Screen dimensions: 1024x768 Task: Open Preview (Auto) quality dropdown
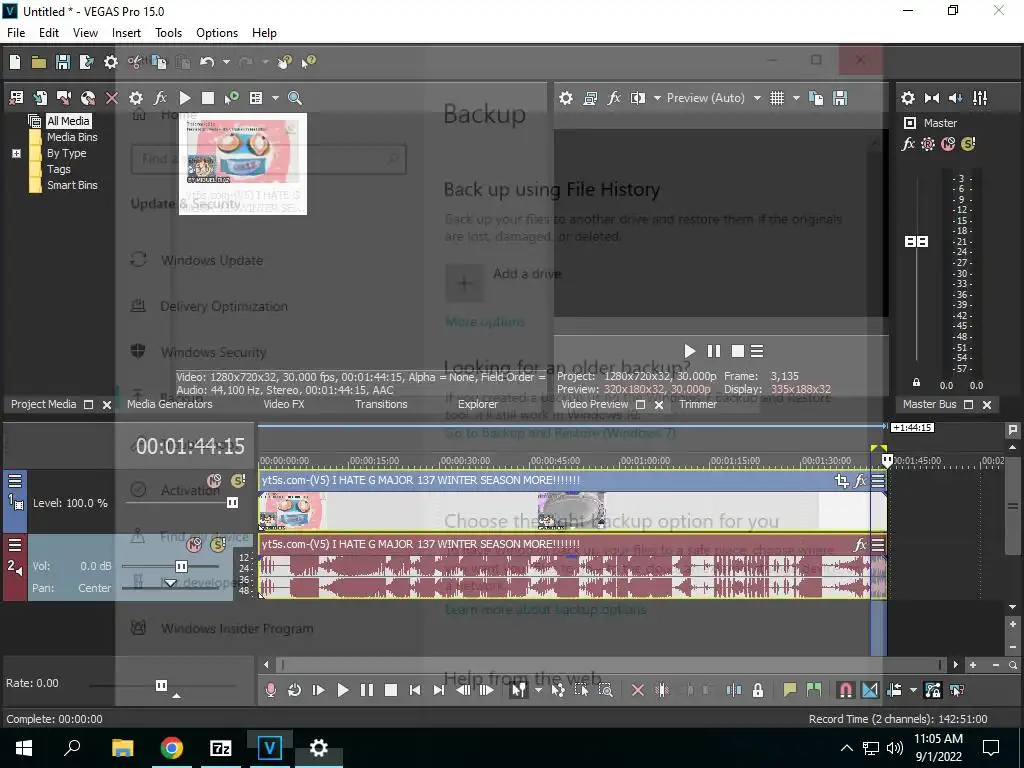click(x=757, y=98)
